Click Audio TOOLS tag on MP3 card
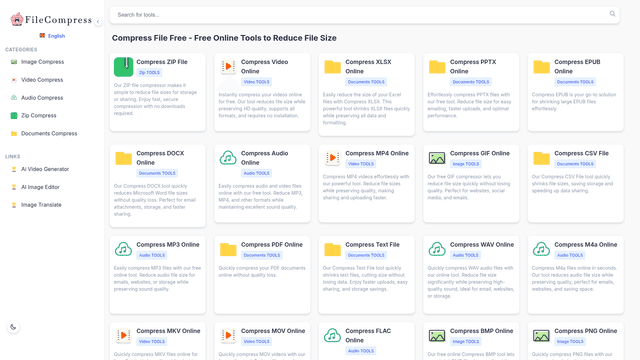 [x=152, y=256]
